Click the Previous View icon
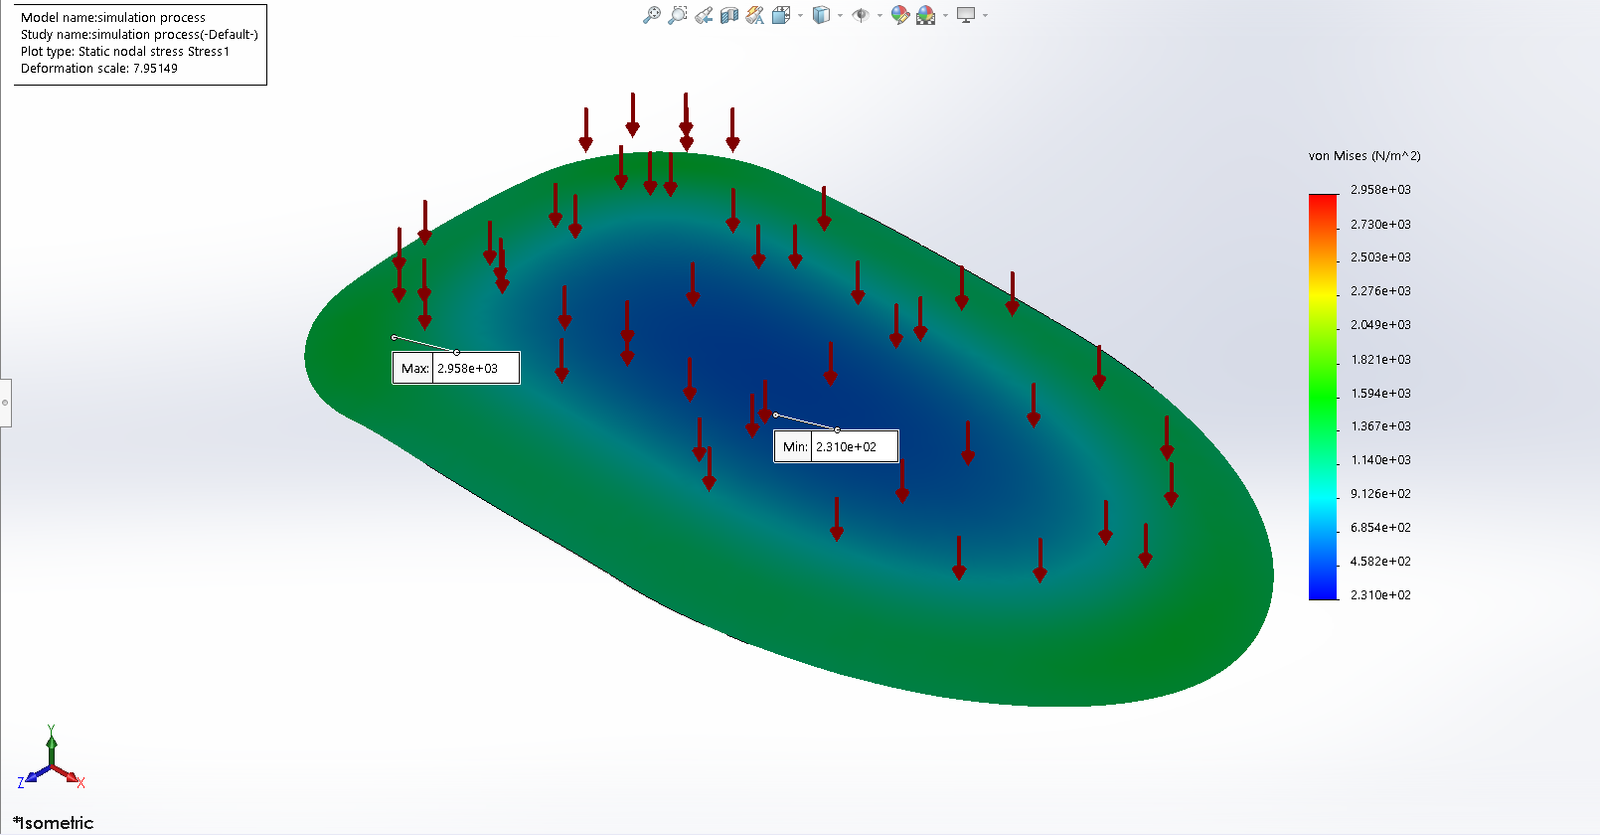The height and width of the screenshot is (835, 1600). (x=704, y=15)
